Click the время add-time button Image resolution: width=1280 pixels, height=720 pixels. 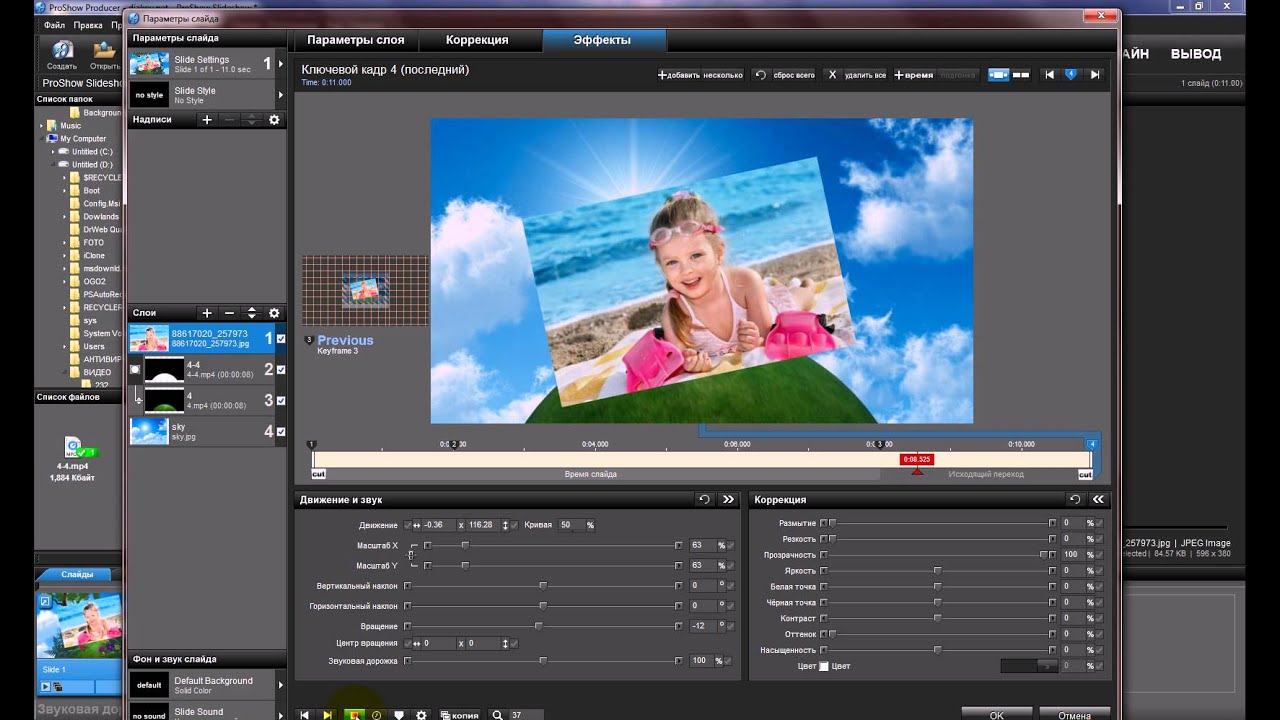tap(913, 75)
